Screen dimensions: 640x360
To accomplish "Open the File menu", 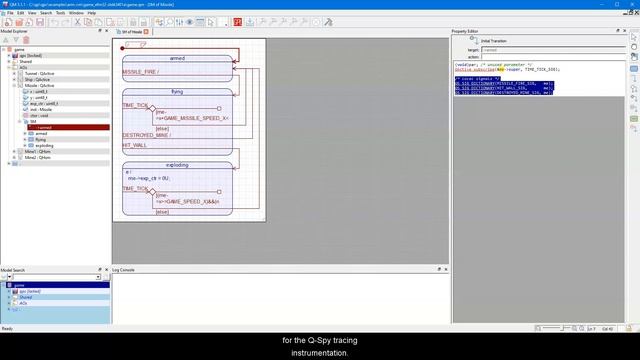I will pos(10,13).
